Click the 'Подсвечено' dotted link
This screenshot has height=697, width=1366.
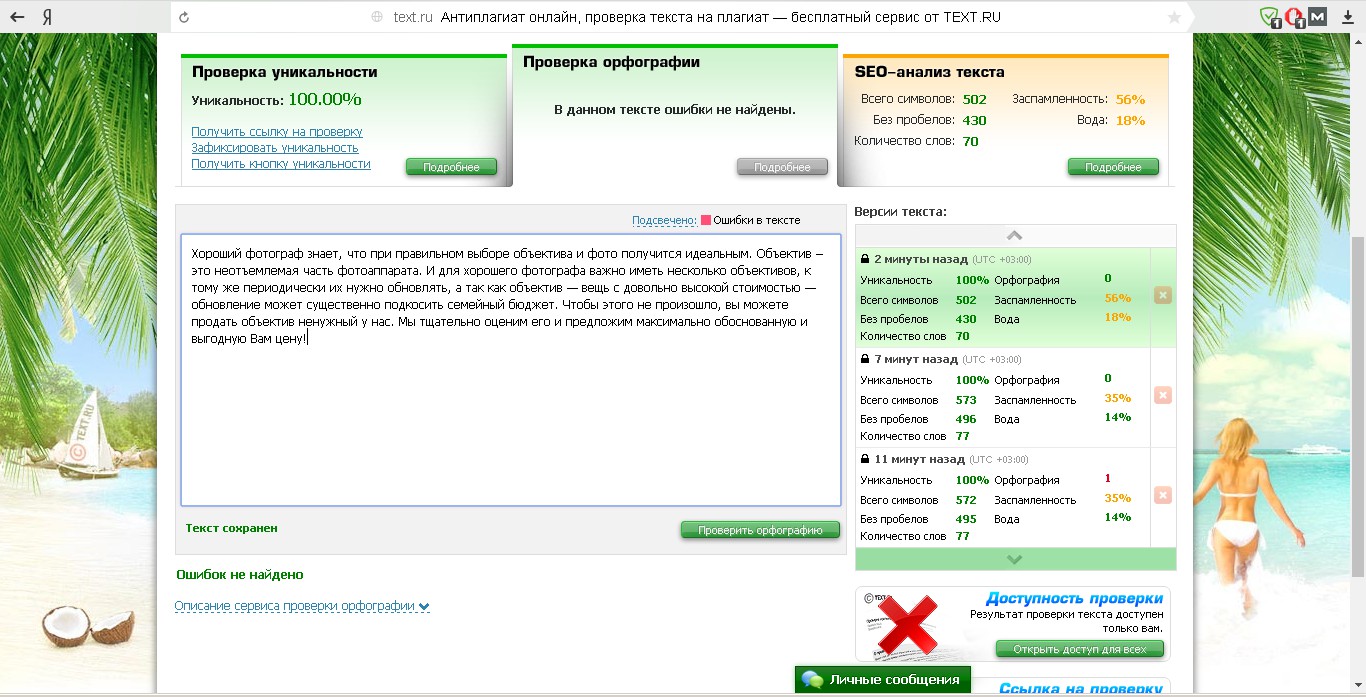point(664,220)
